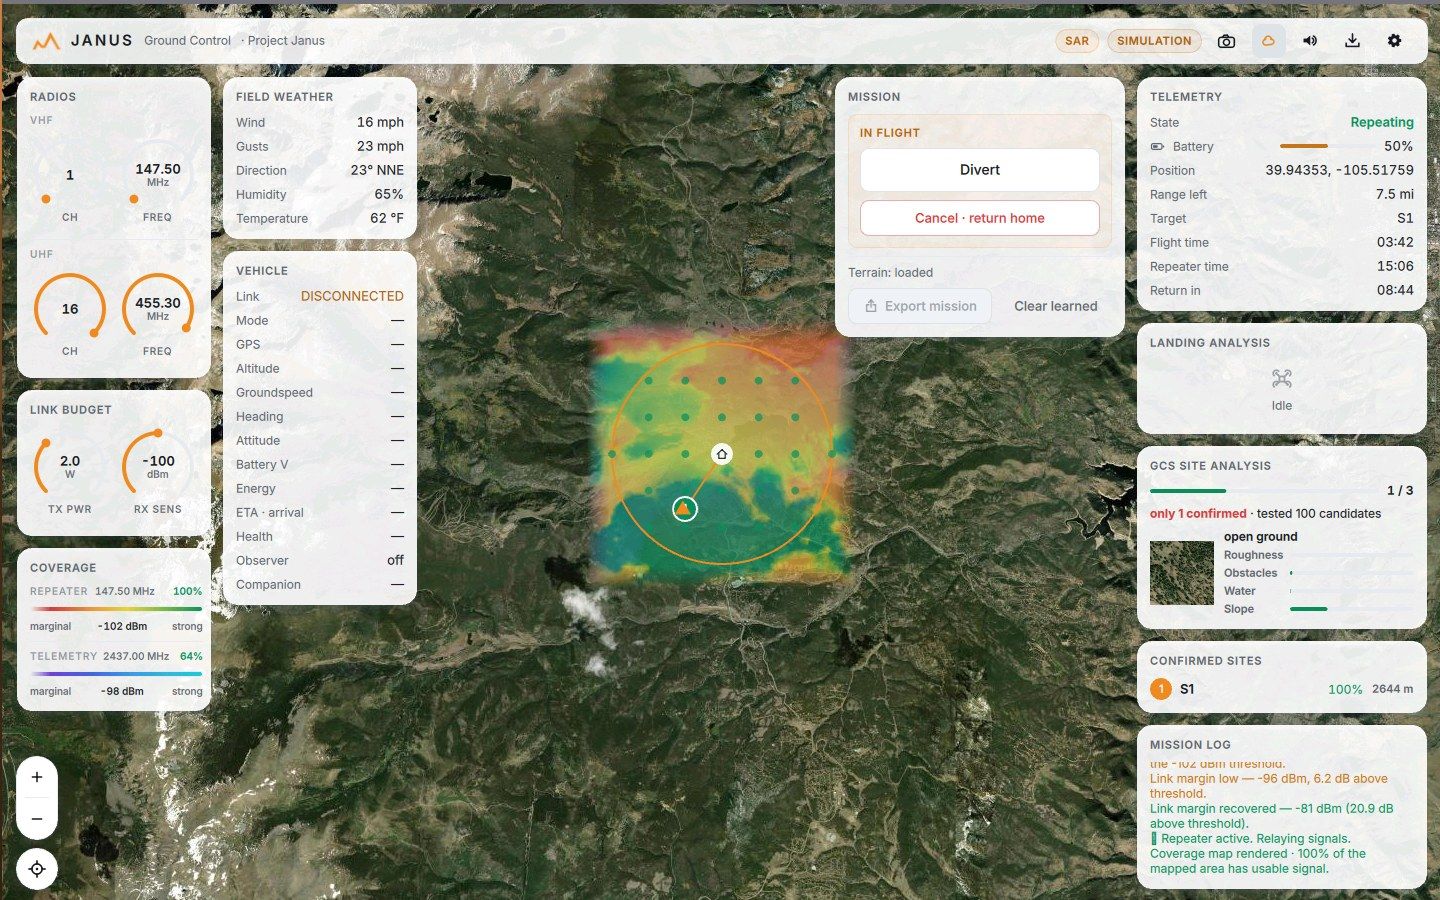The height and width of the screenshot is (900, 1440).
Task: Click the DISCONNECTED link status
Action: coord(352,297)
